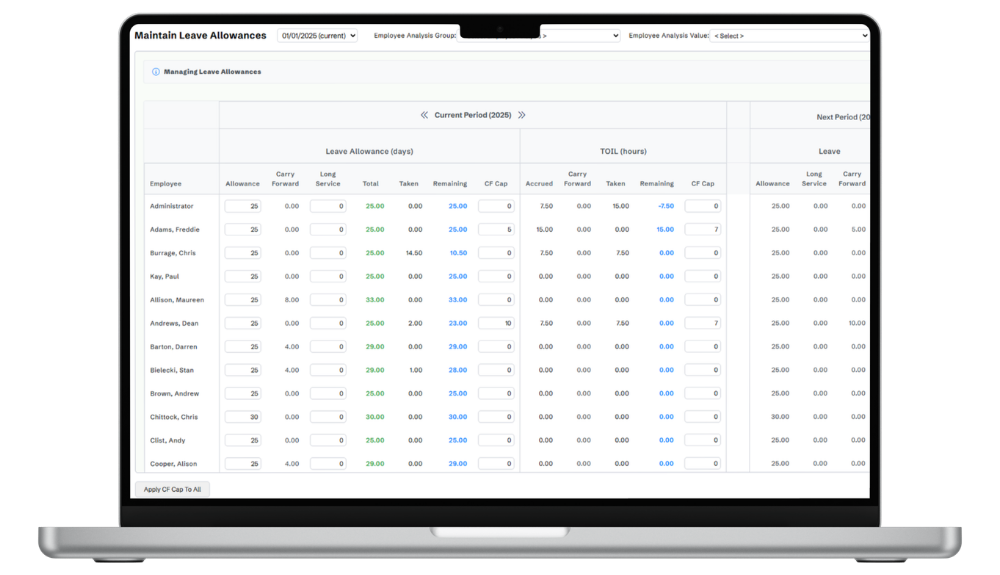Click leave Remaining 28.00 for Bielecki, Stan
1000x575 pixels.
coord(457,370)
